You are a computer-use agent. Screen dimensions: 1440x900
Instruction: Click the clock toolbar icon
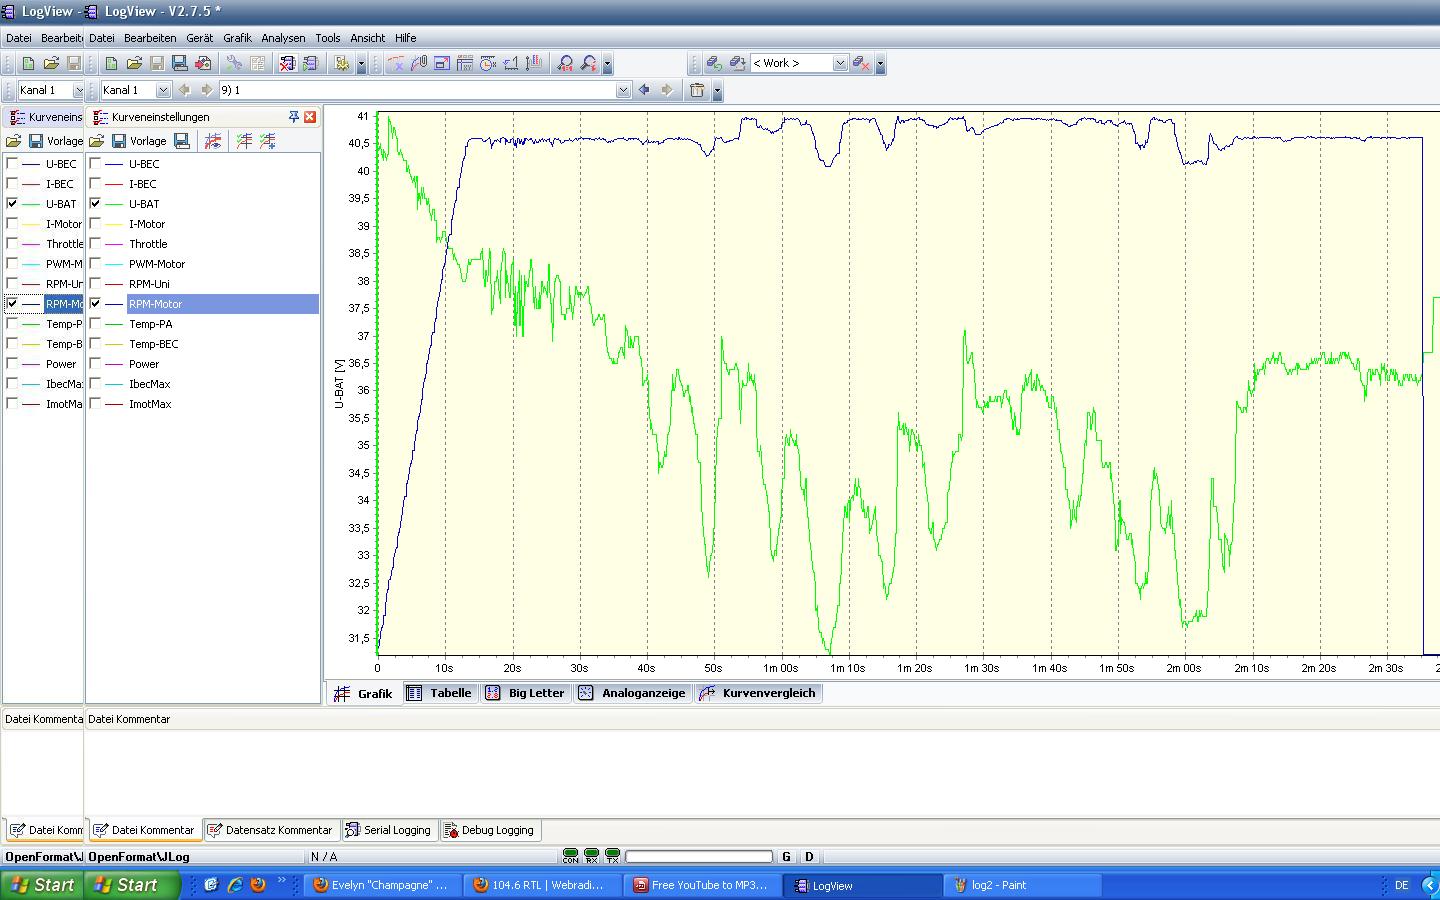tap(488, 63)
